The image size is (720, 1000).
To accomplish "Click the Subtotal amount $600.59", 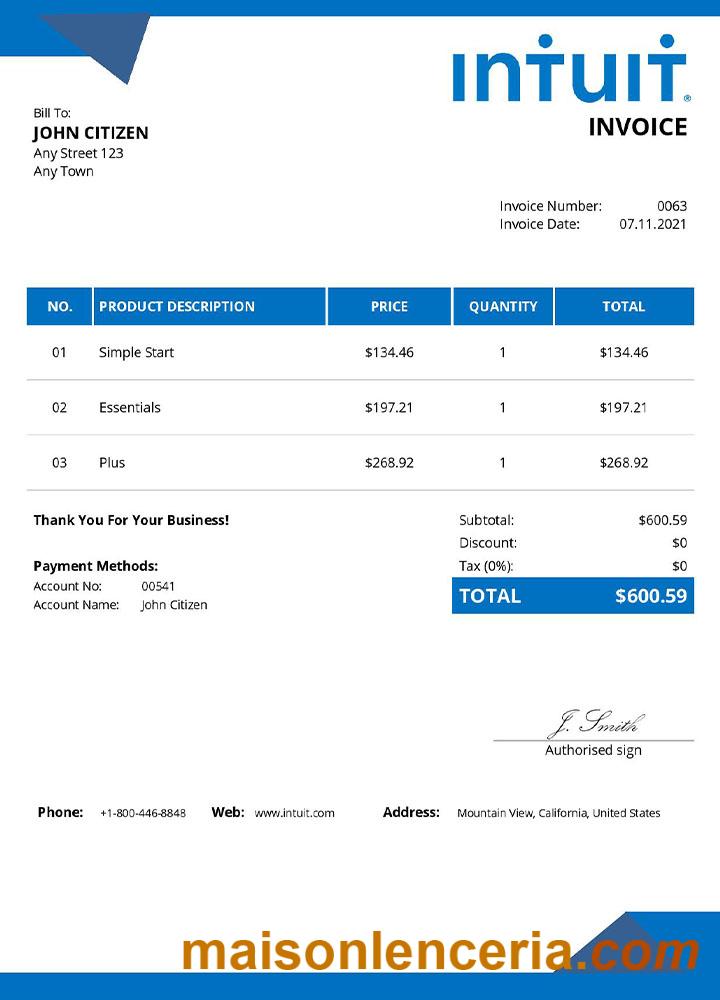I will pyautogui.click(x=662, y=520).
